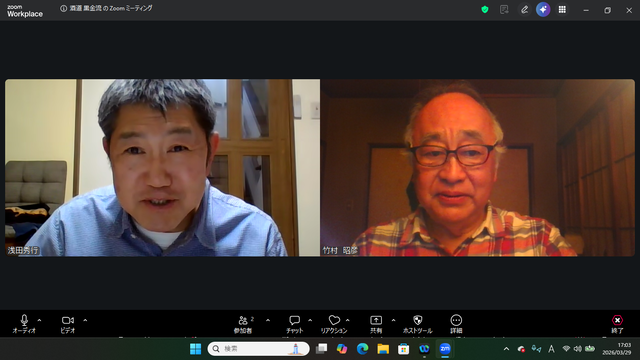
Task: Open File Explorer from the taskbar
Action: pos(383,349)
